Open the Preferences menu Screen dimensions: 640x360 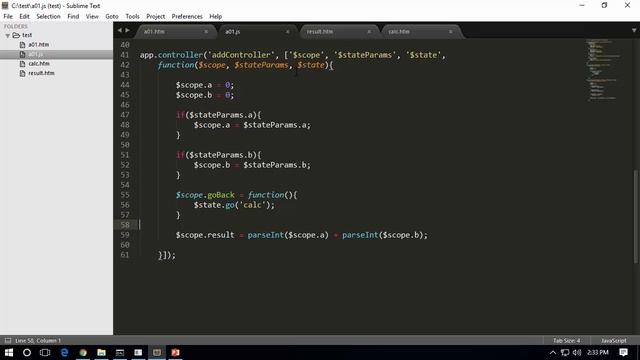pos(187,16)
